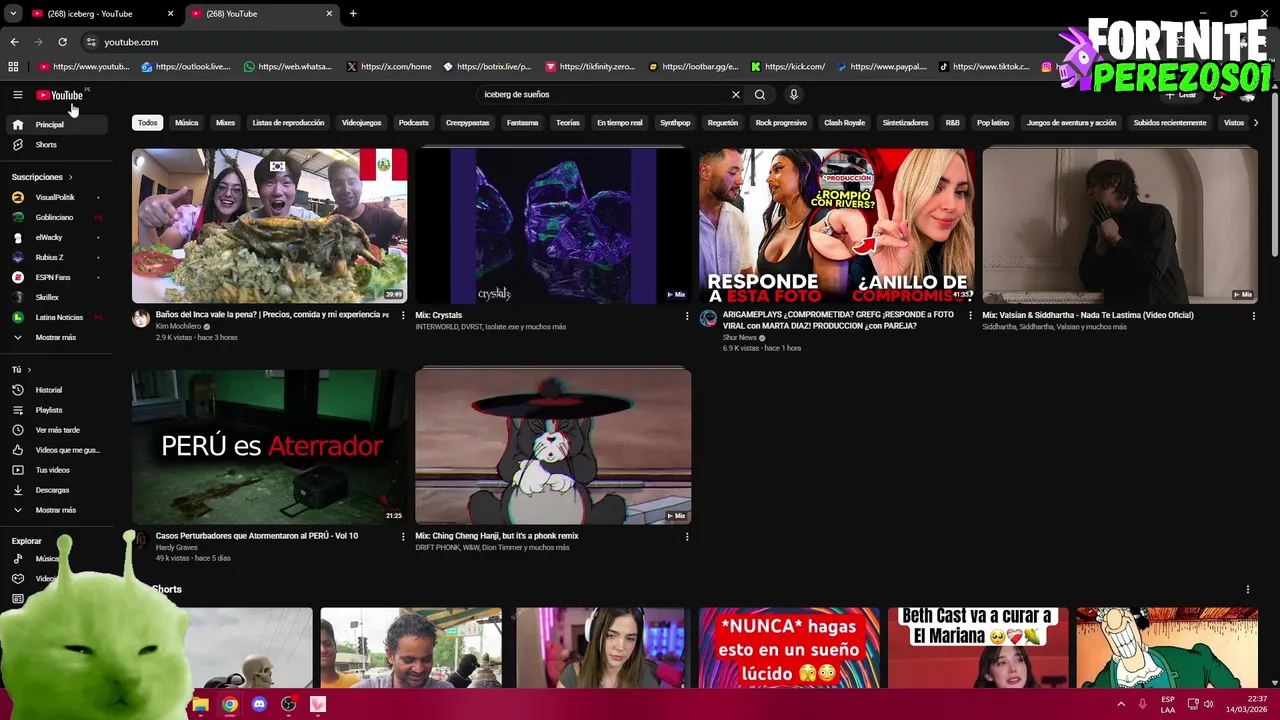This screenshot has height=720, width=1280.
Task: Open the Skrillex subscription channel
Action: click(x=56, y=297)
